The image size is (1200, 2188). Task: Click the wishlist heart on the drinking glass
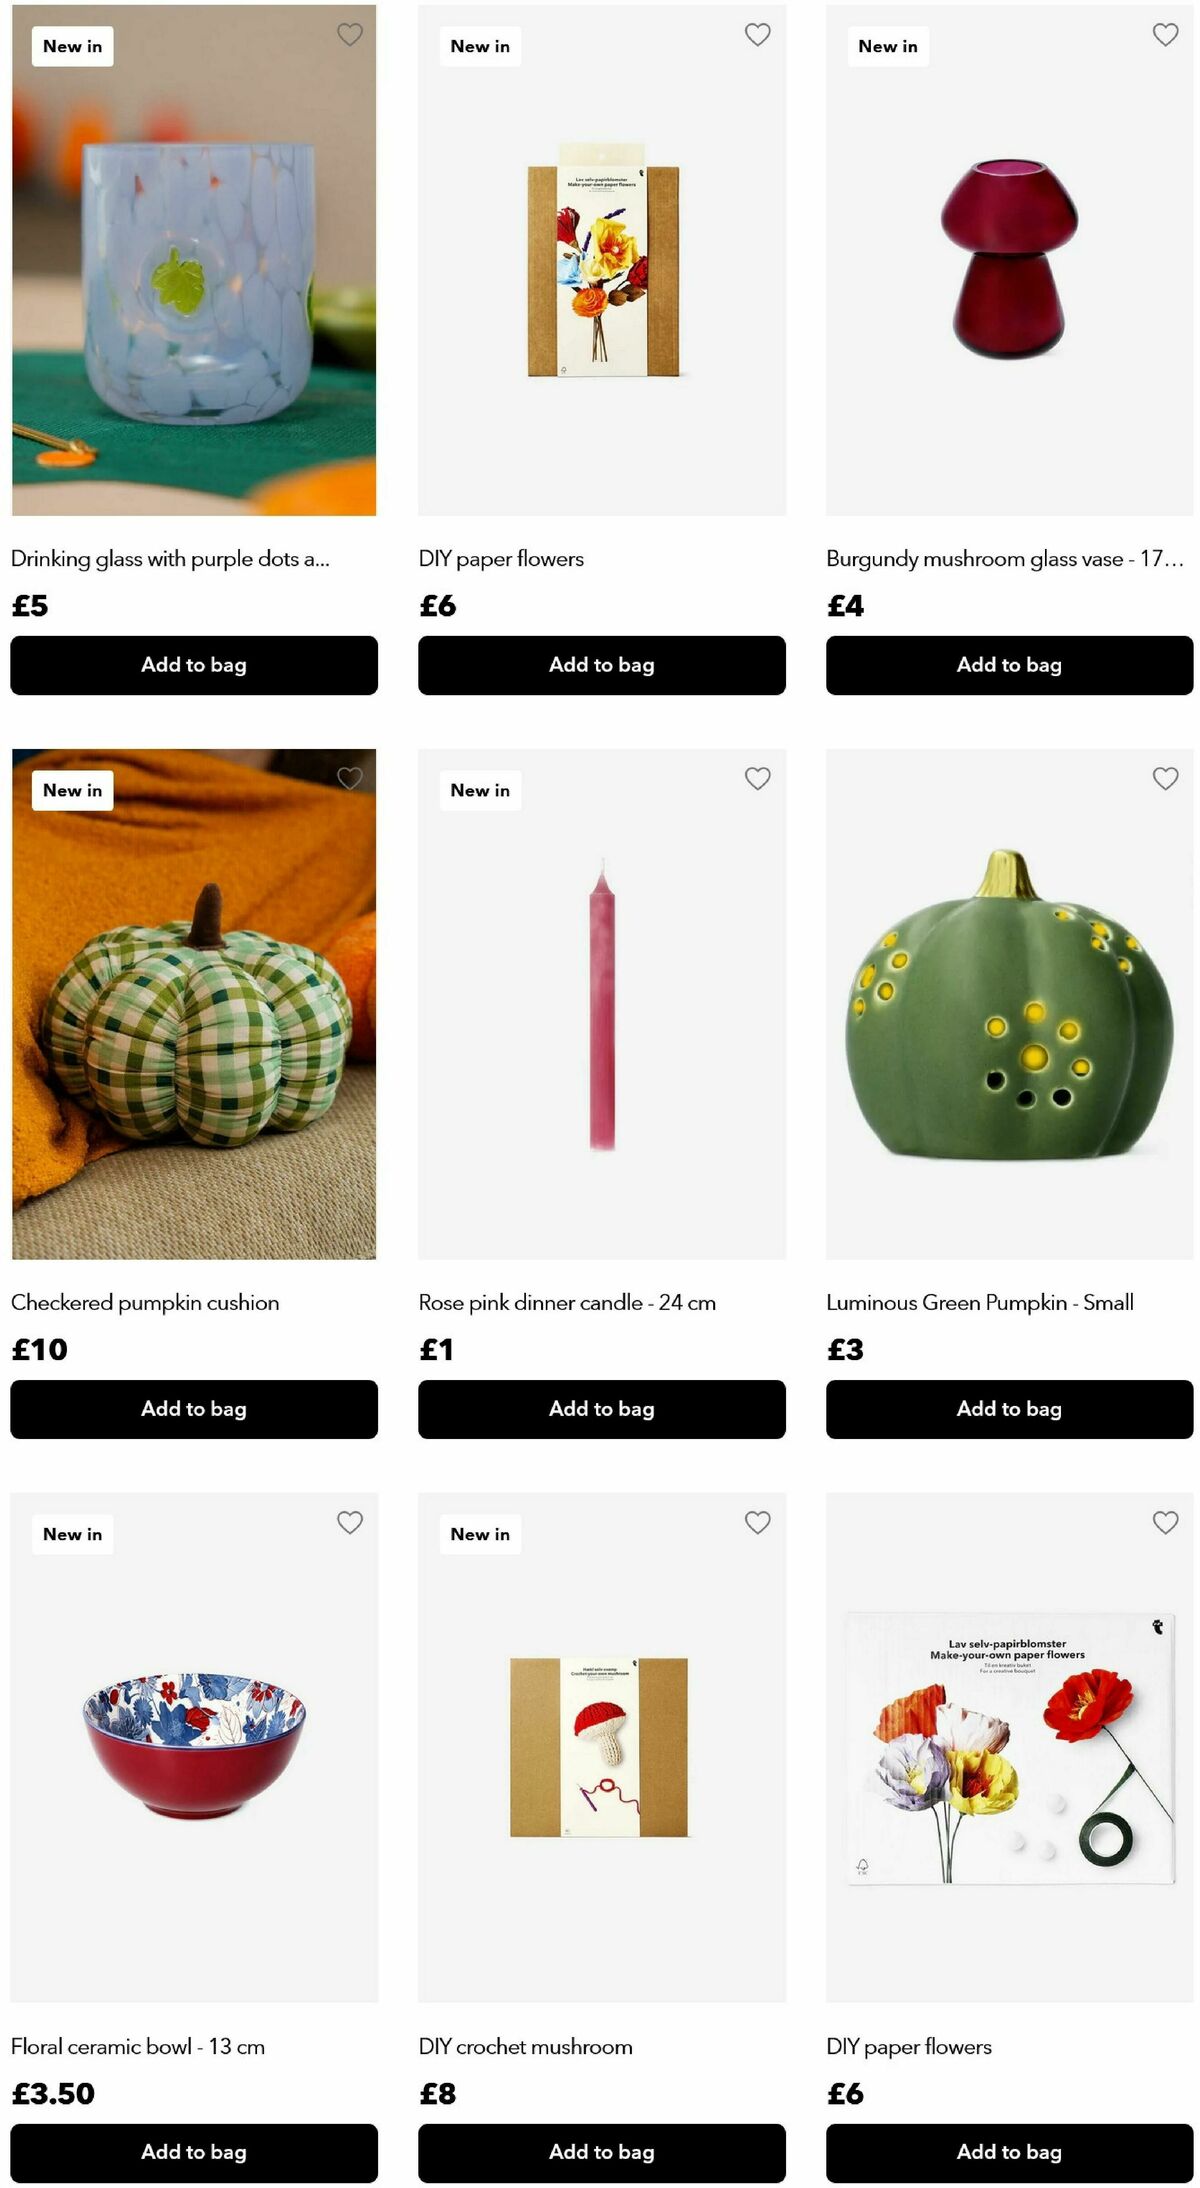click(349, 34)
